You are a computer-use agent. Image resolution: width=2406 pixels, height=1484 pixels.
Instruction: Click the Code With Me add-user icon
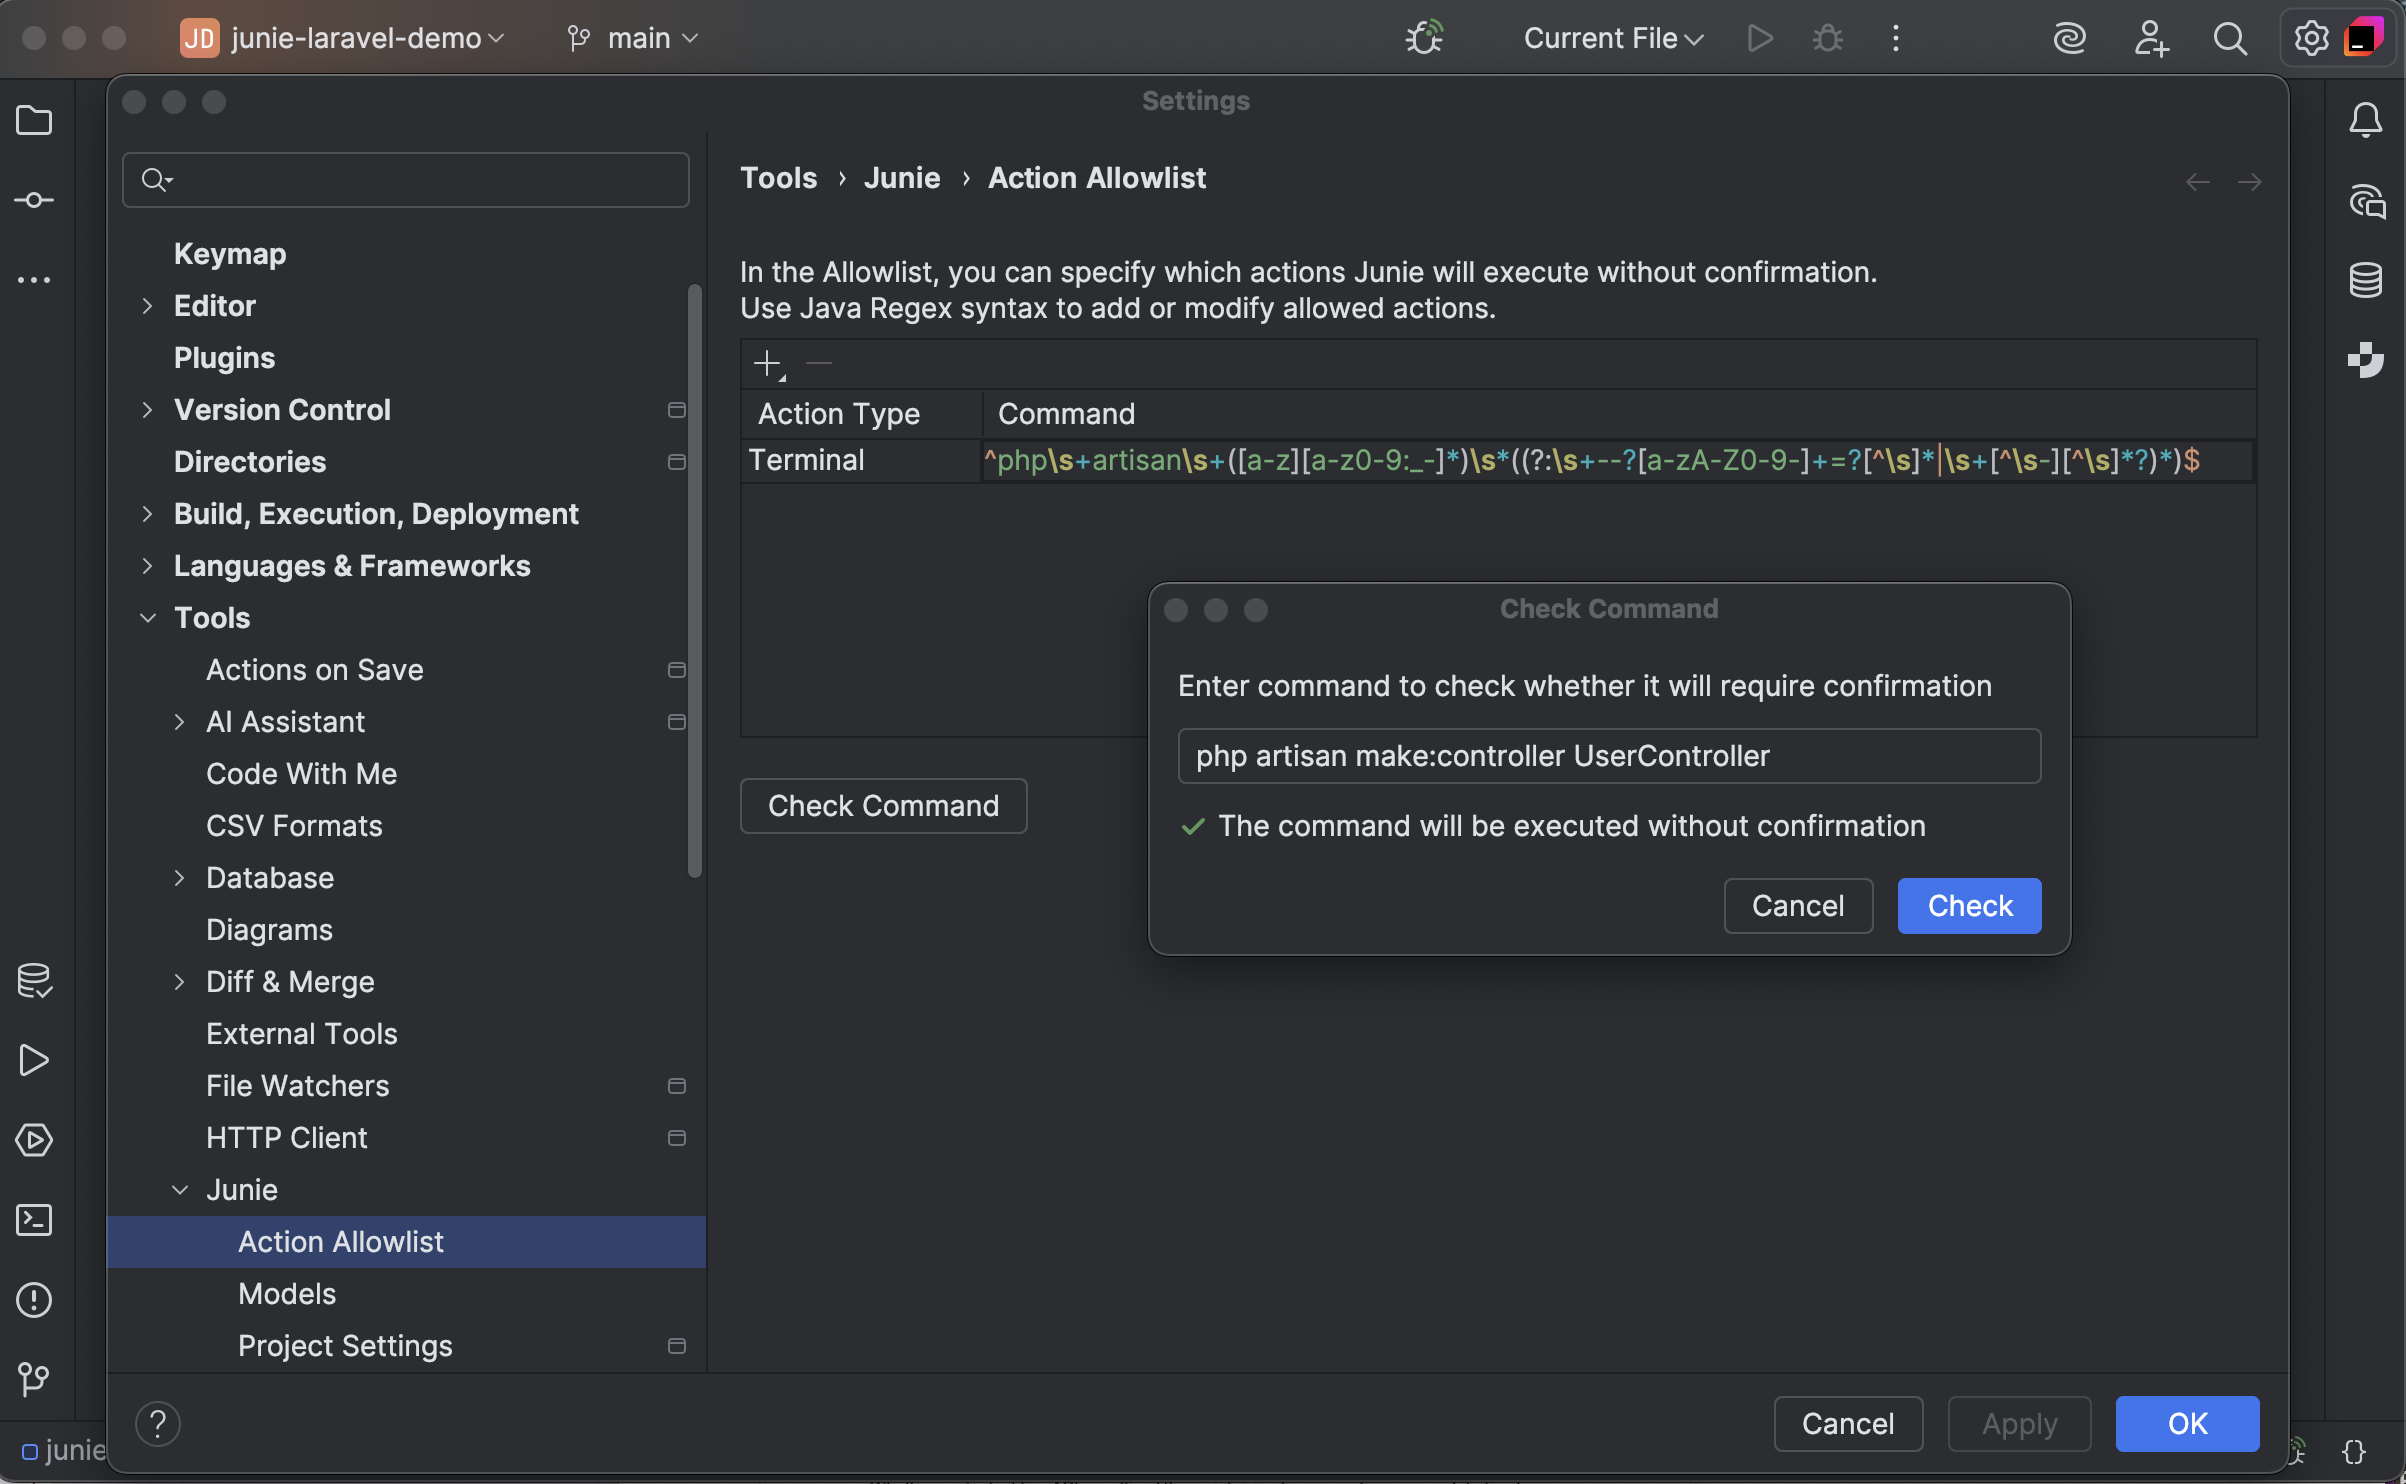(2150, 38)
